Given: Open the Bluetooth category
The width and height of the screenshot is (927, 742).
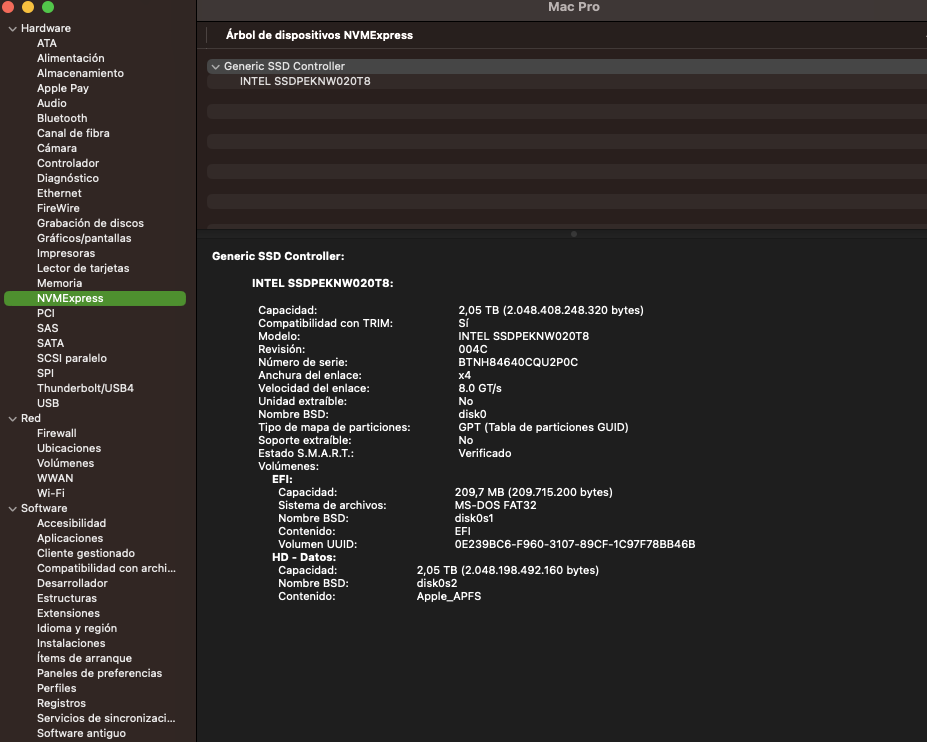Looking at the screenshot, I should (x=62, y=118).
